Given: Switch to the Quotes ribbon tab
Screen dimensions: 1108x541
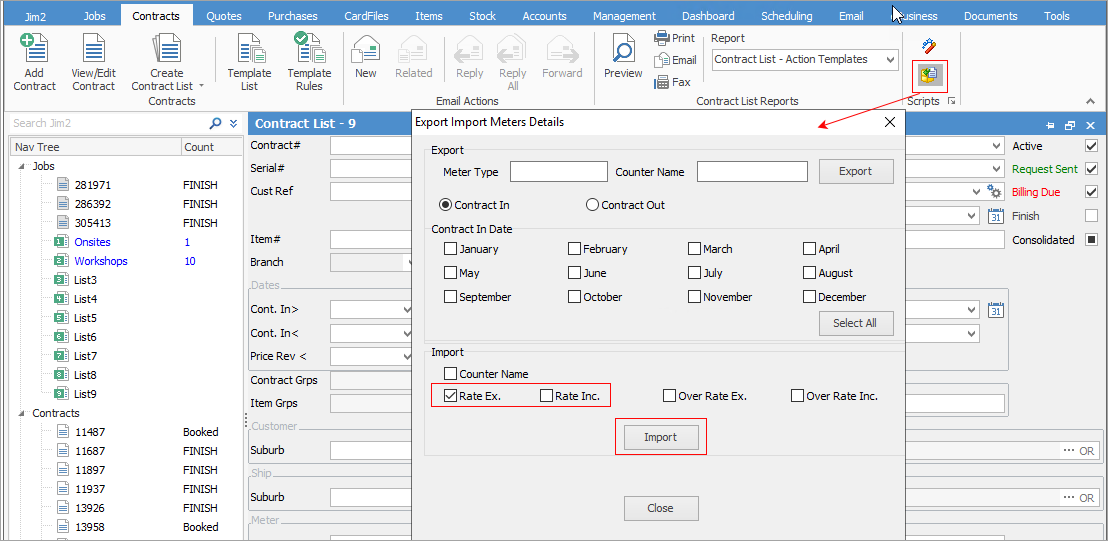Looking at the screenshot, I should (223, 16).
